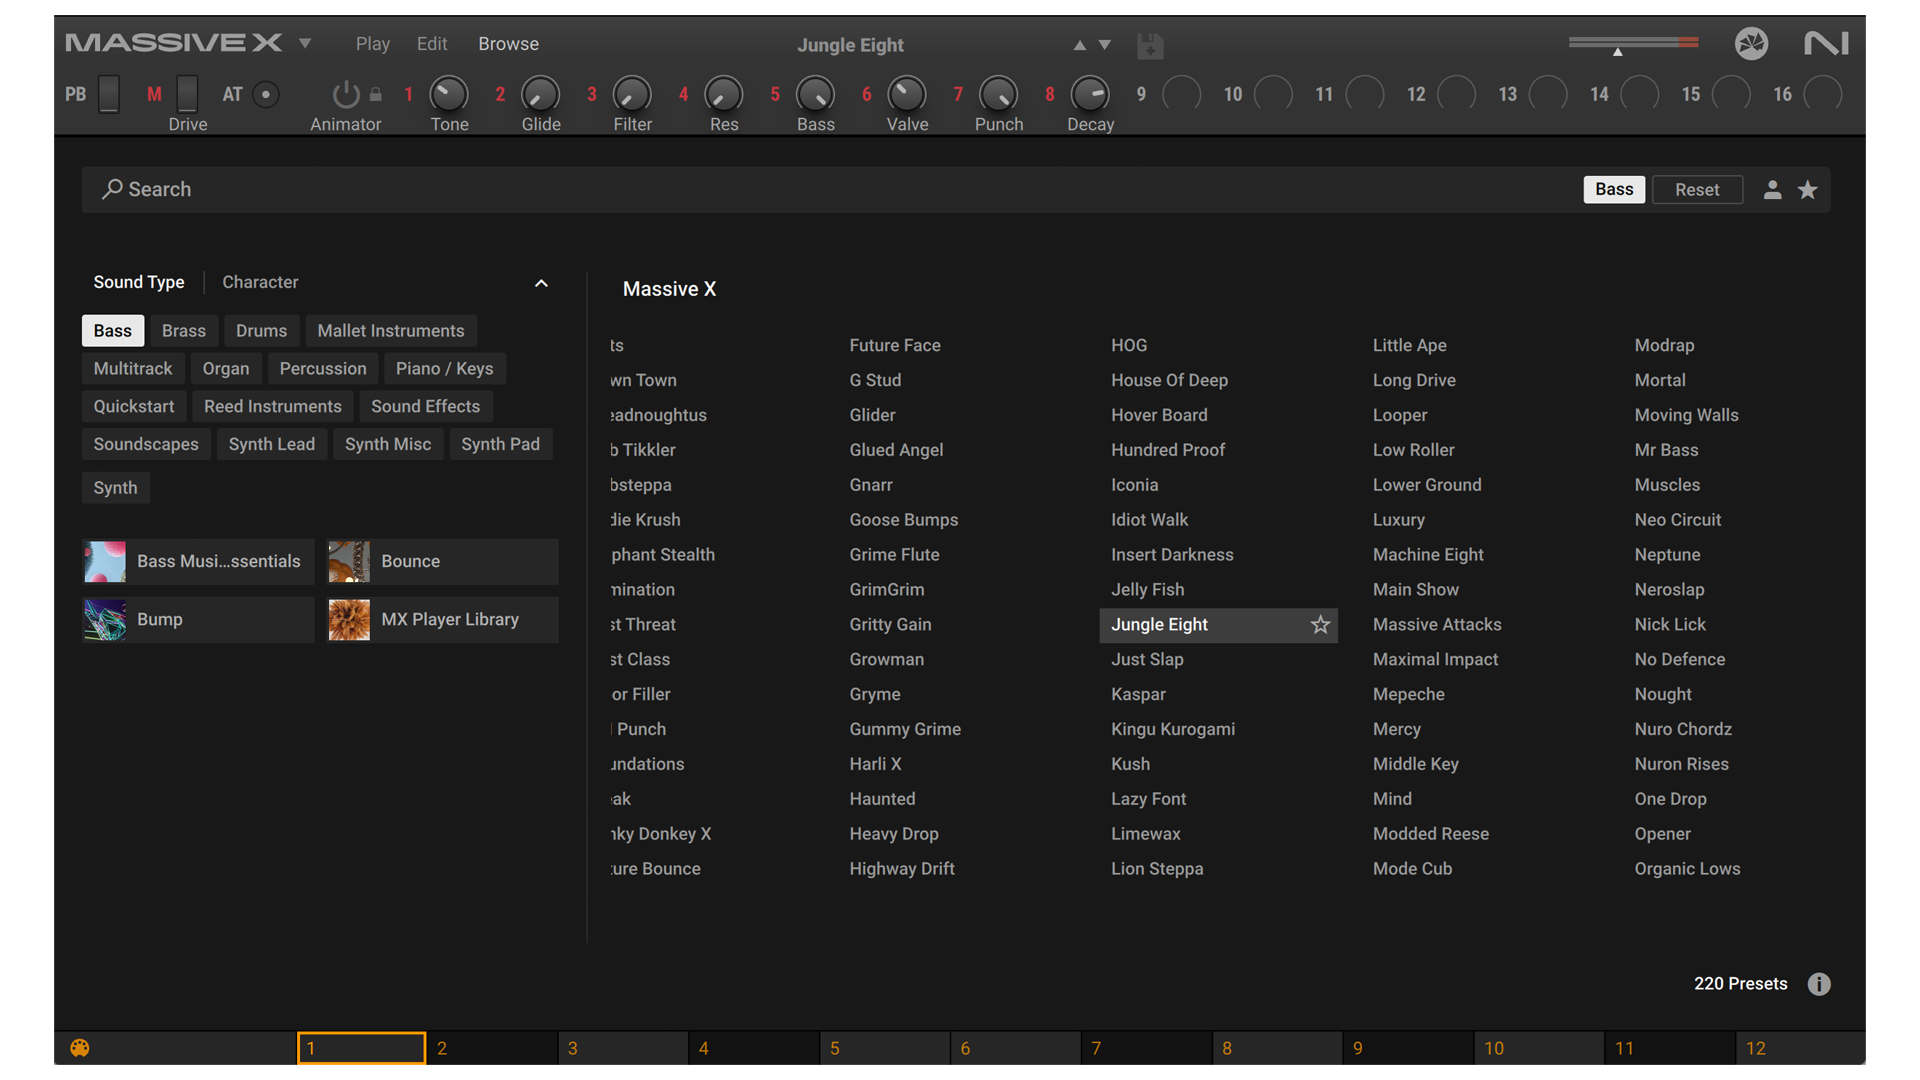
Task: Click the empty macro knob 9
Action: (1182, 94)
